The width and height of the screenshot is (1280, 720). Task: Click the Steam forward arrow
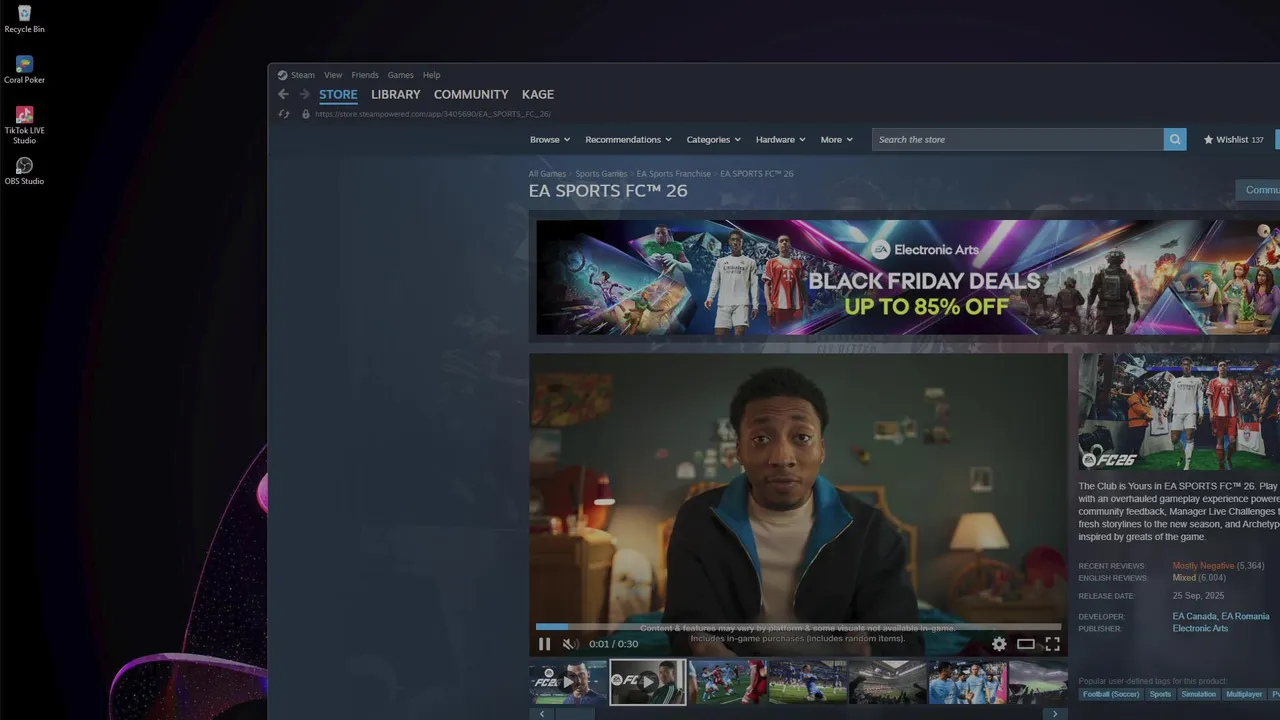point(304,94)
